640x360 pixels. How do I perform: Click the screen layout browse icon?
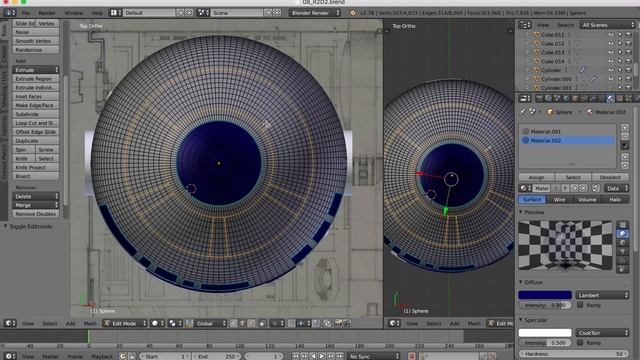coord(116,13)
